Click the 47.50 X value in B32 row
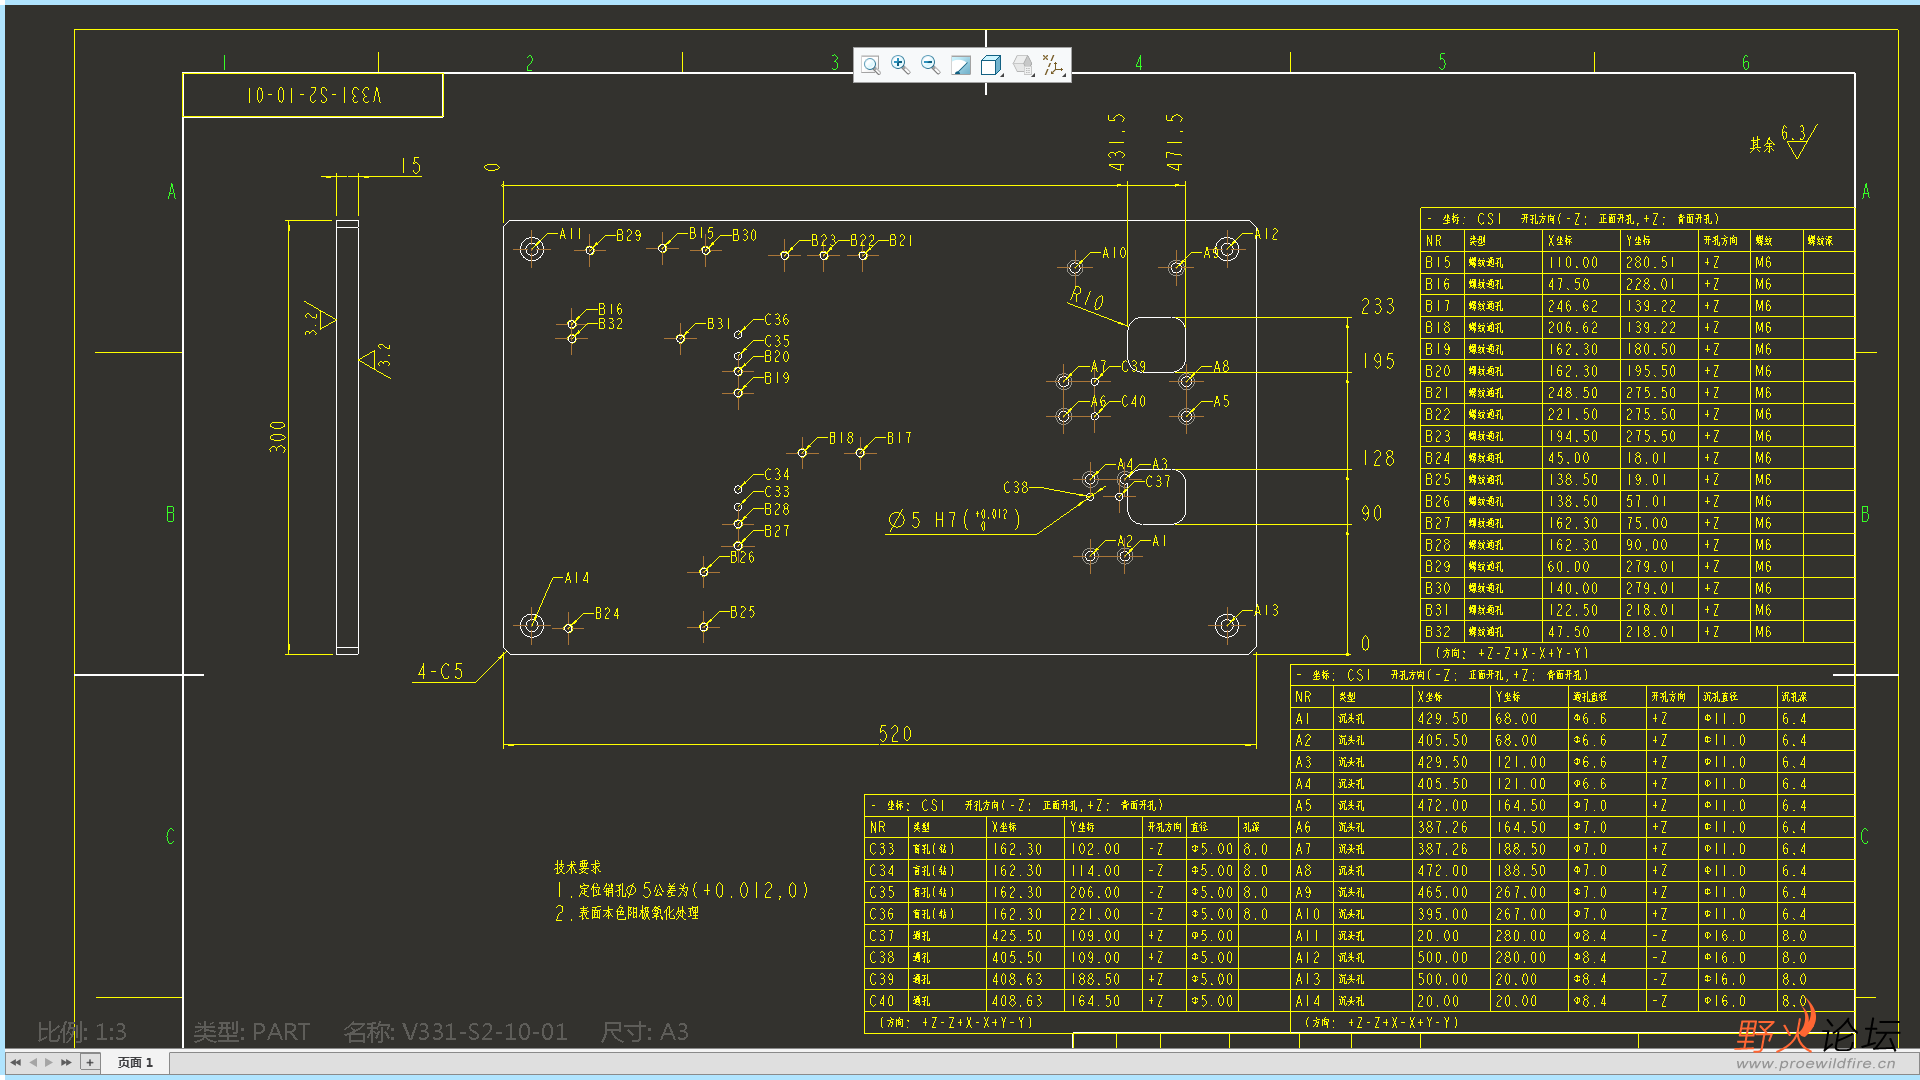 coord(1569,632)
